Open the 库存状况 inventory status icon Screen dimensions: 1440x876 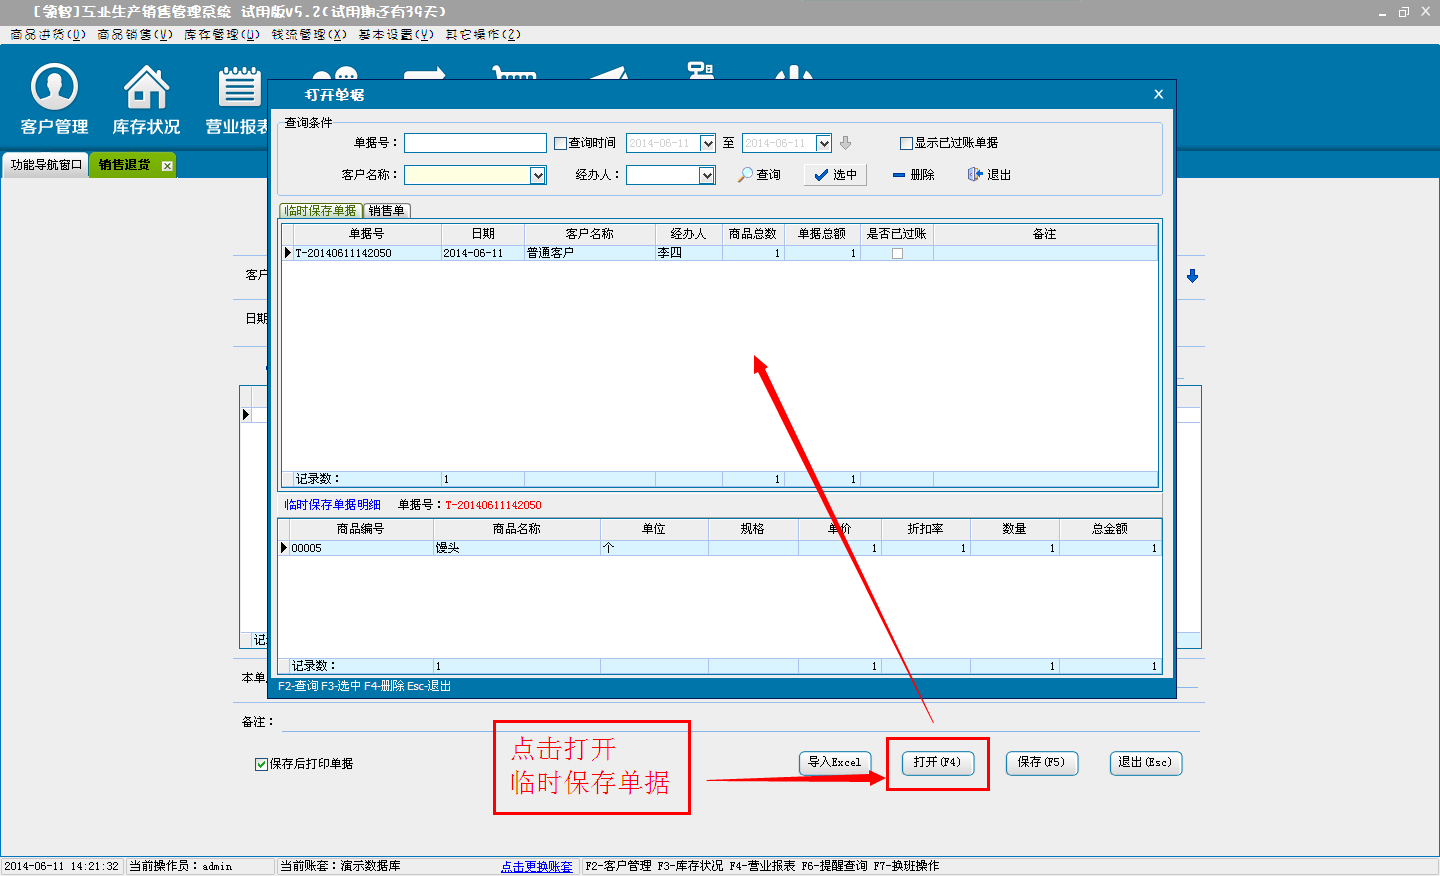tap(146, 98)
